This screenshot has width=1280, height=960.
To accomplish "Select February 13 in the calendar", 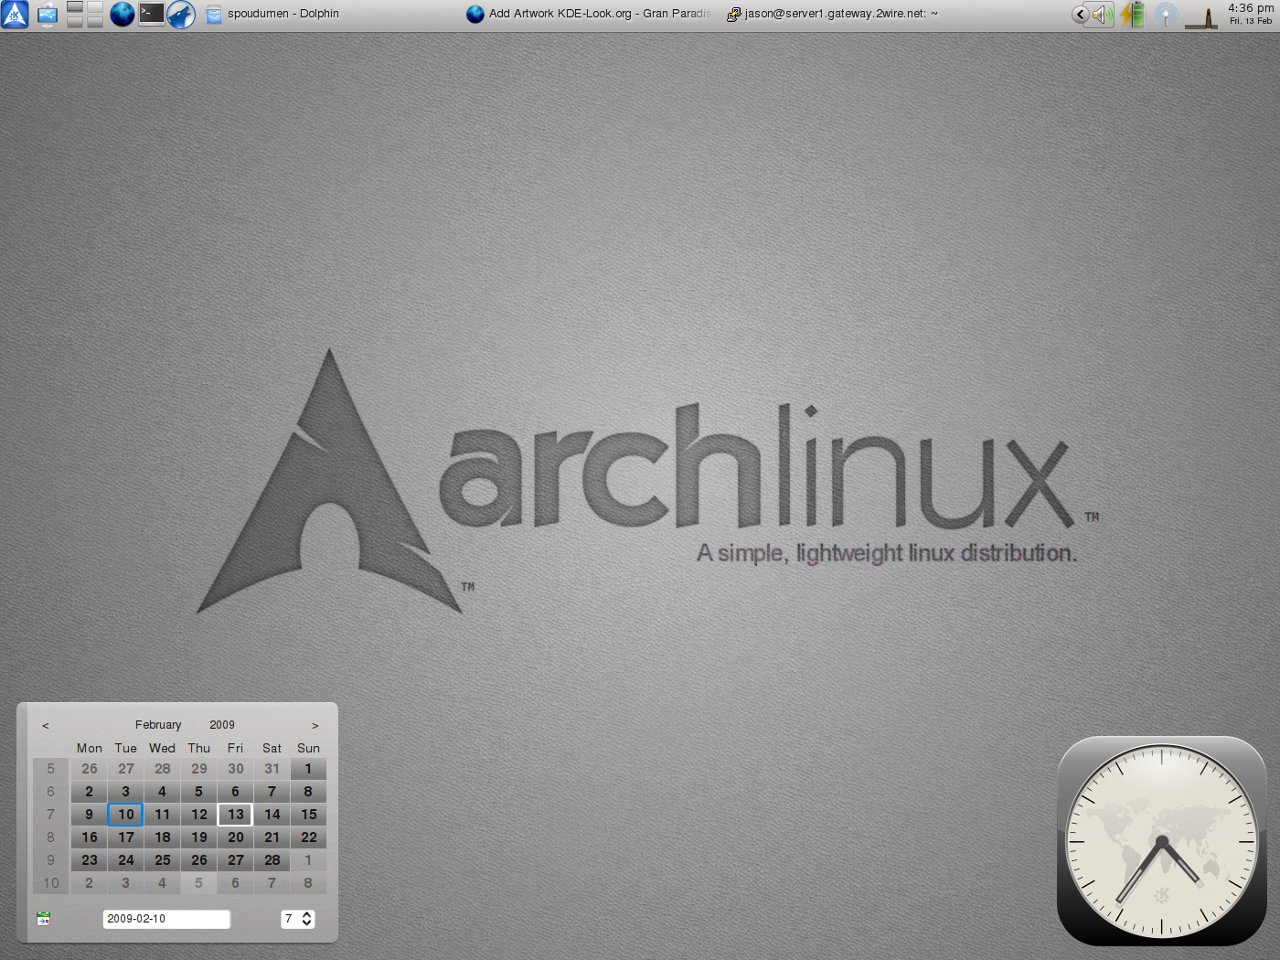I will pos(235,814).
